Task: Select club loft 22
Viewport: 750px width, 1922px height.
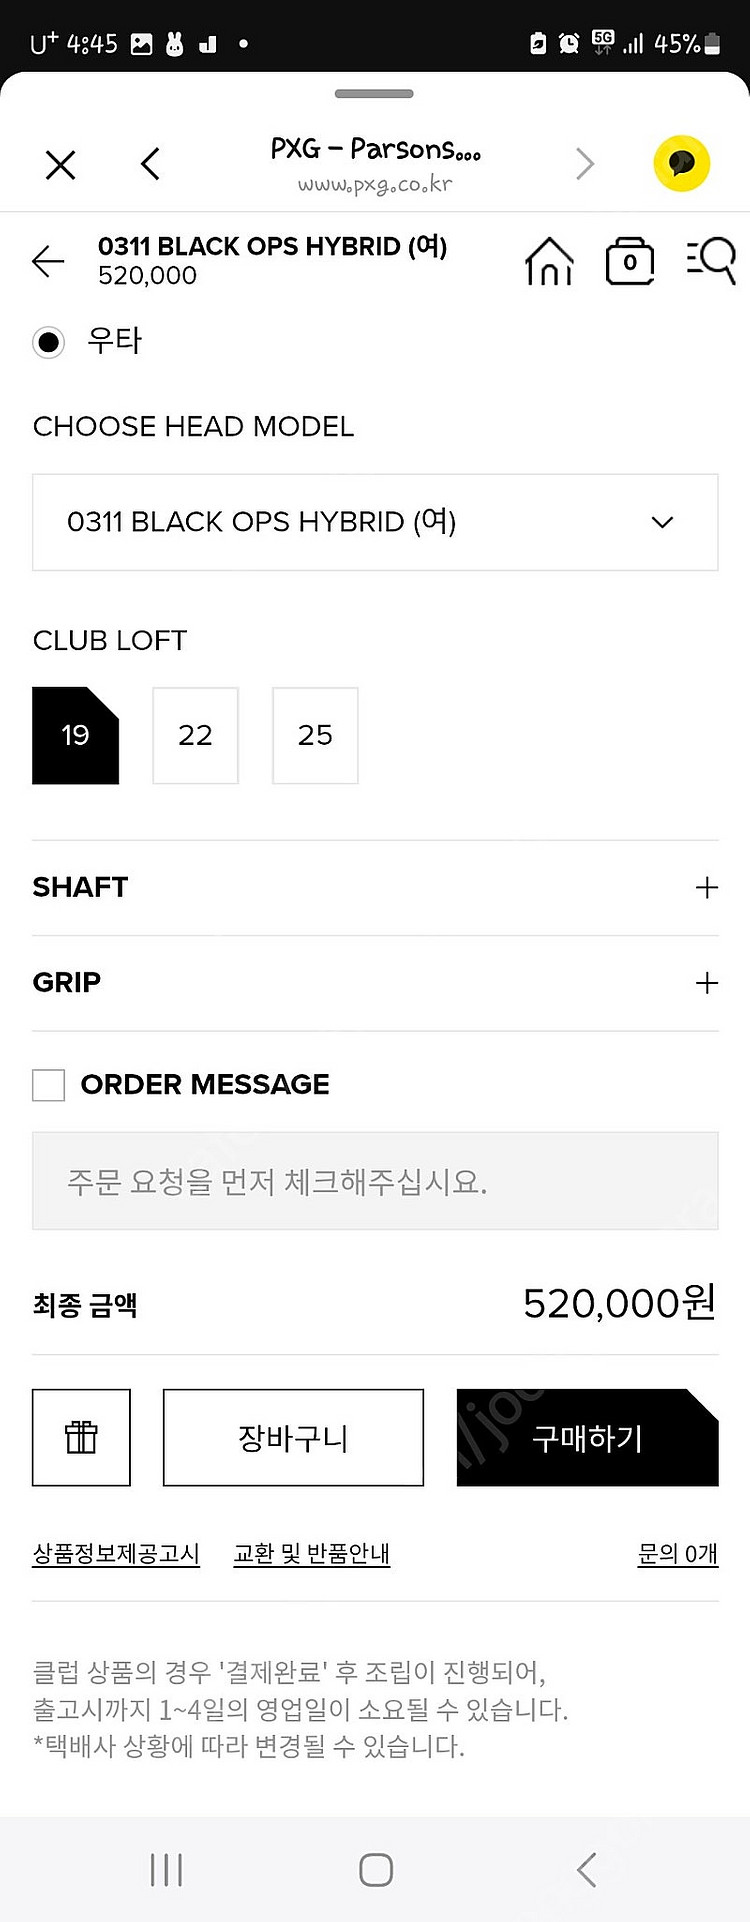Action: [x=195, y=735]
